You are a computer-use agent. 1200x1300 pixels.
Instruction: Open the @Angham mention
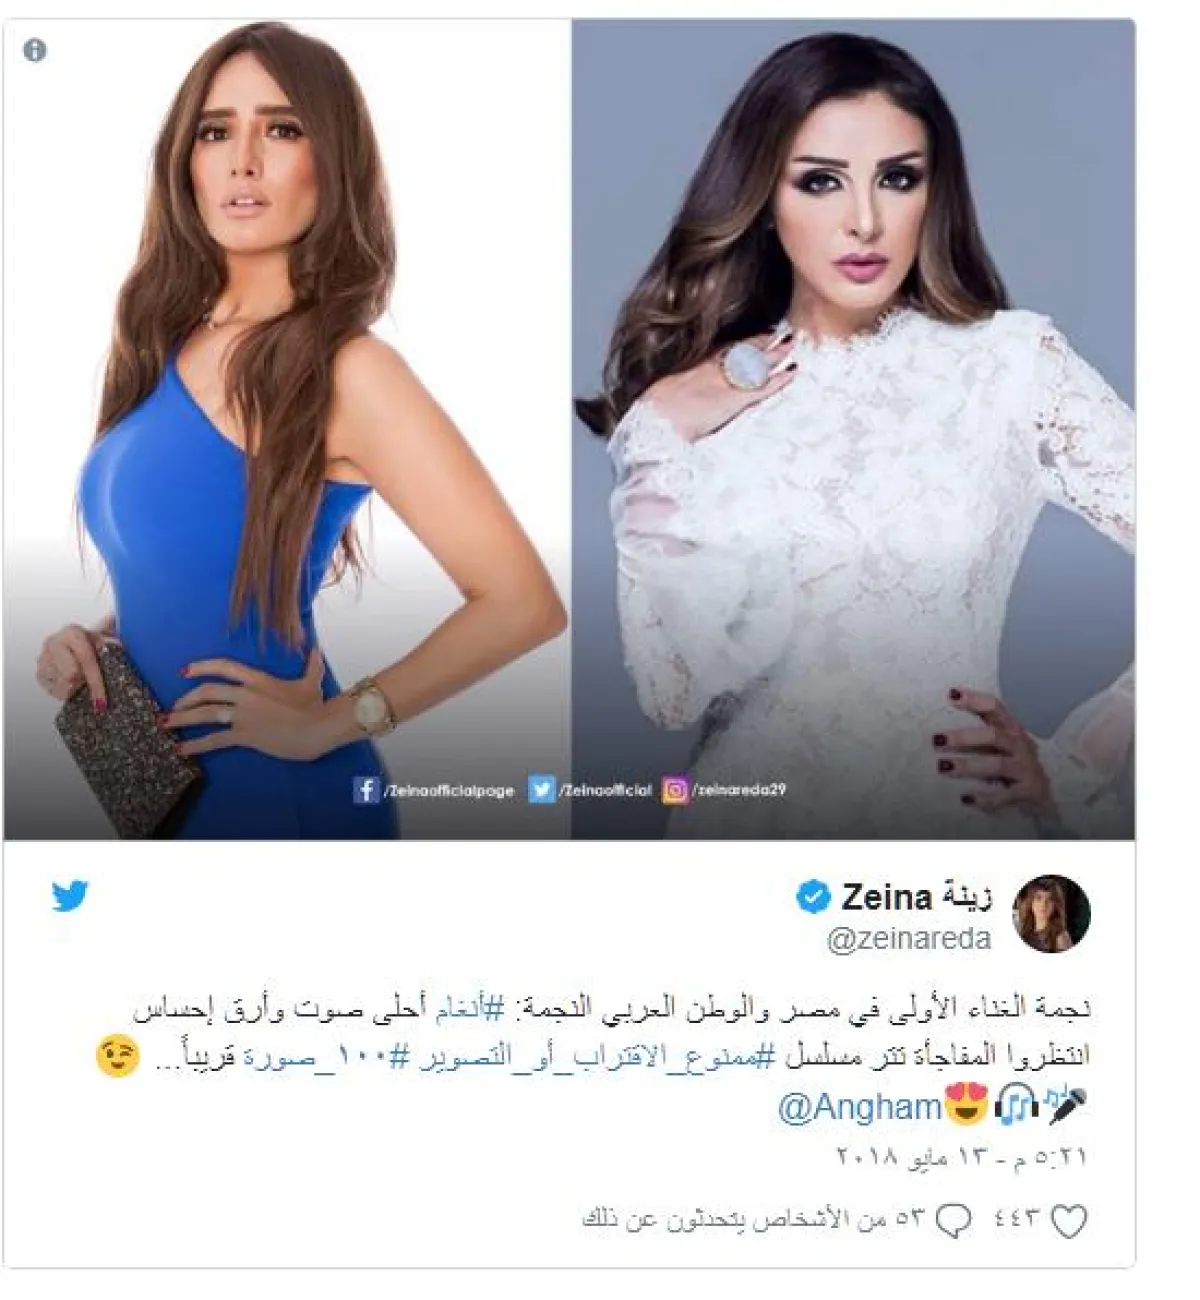pos(859,1107)
